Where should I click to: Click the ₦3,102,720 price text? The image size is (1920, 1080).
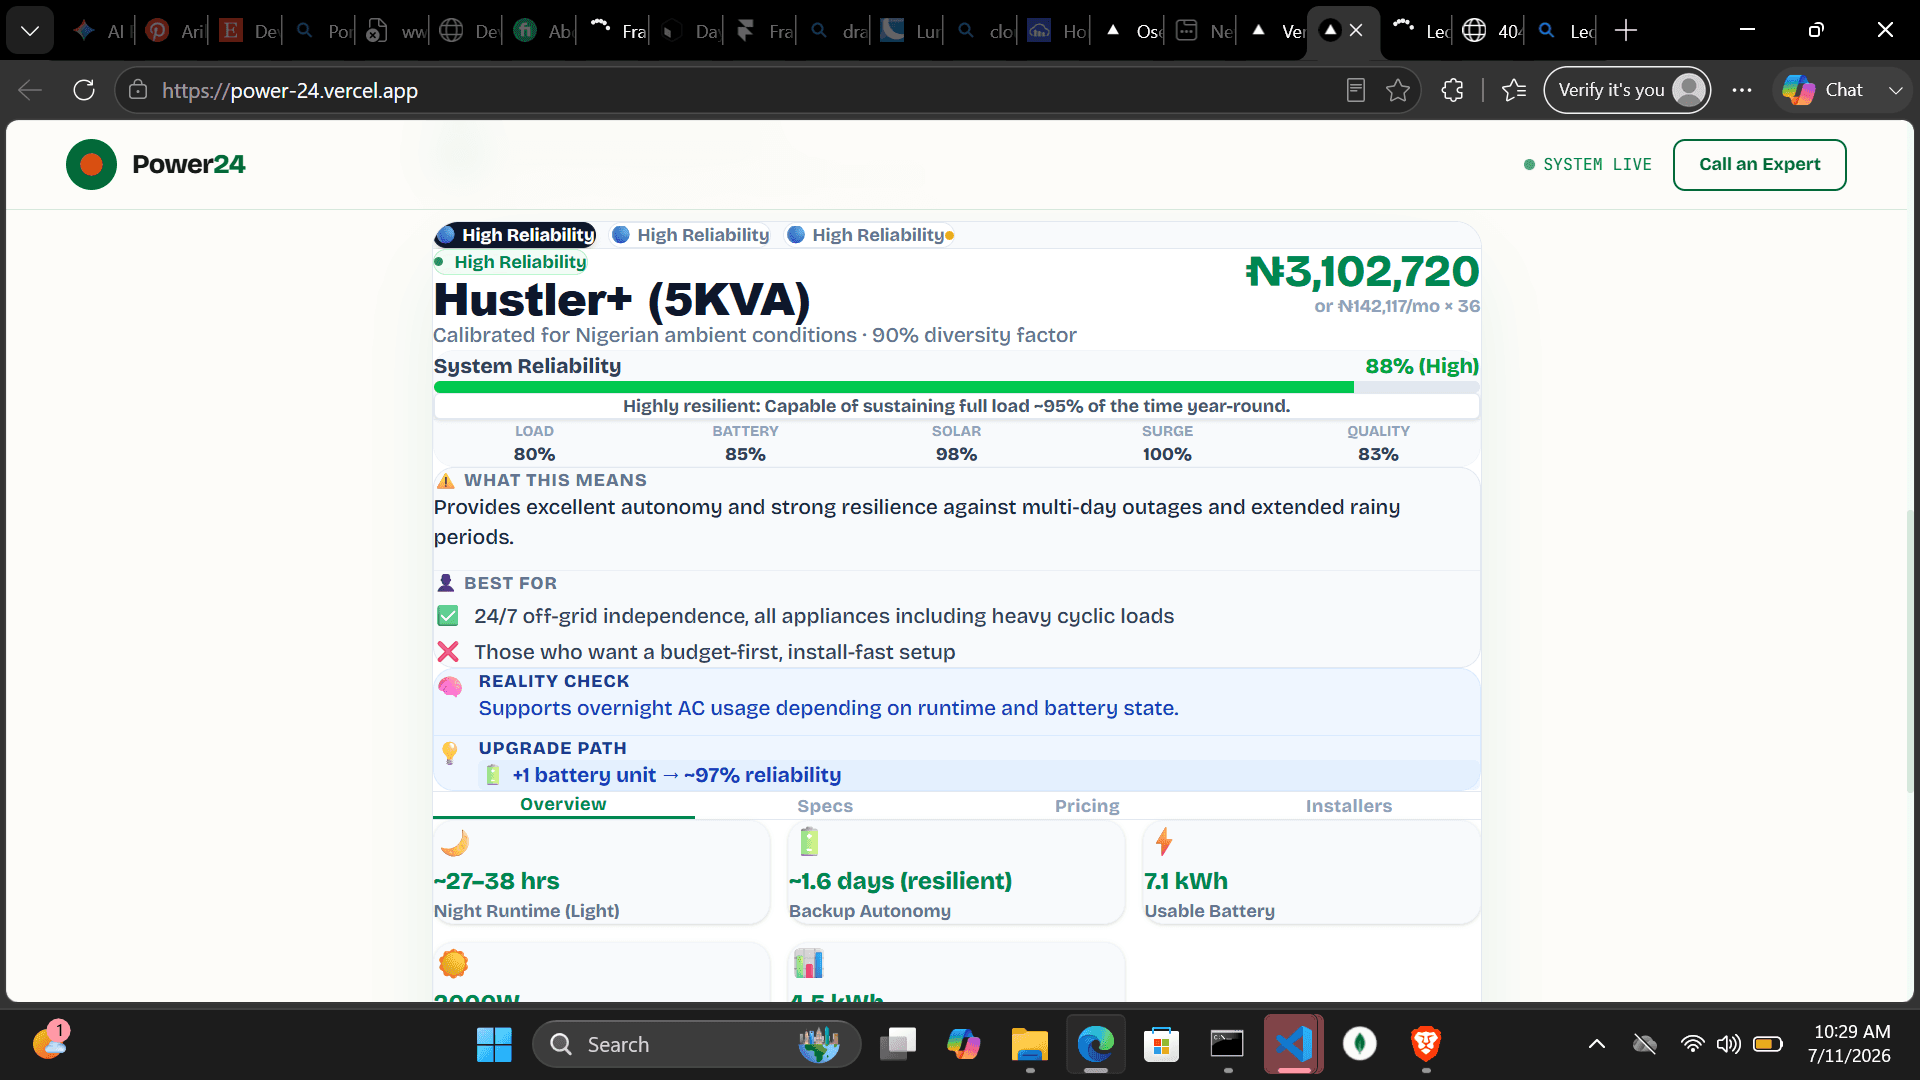[1362, 272]
